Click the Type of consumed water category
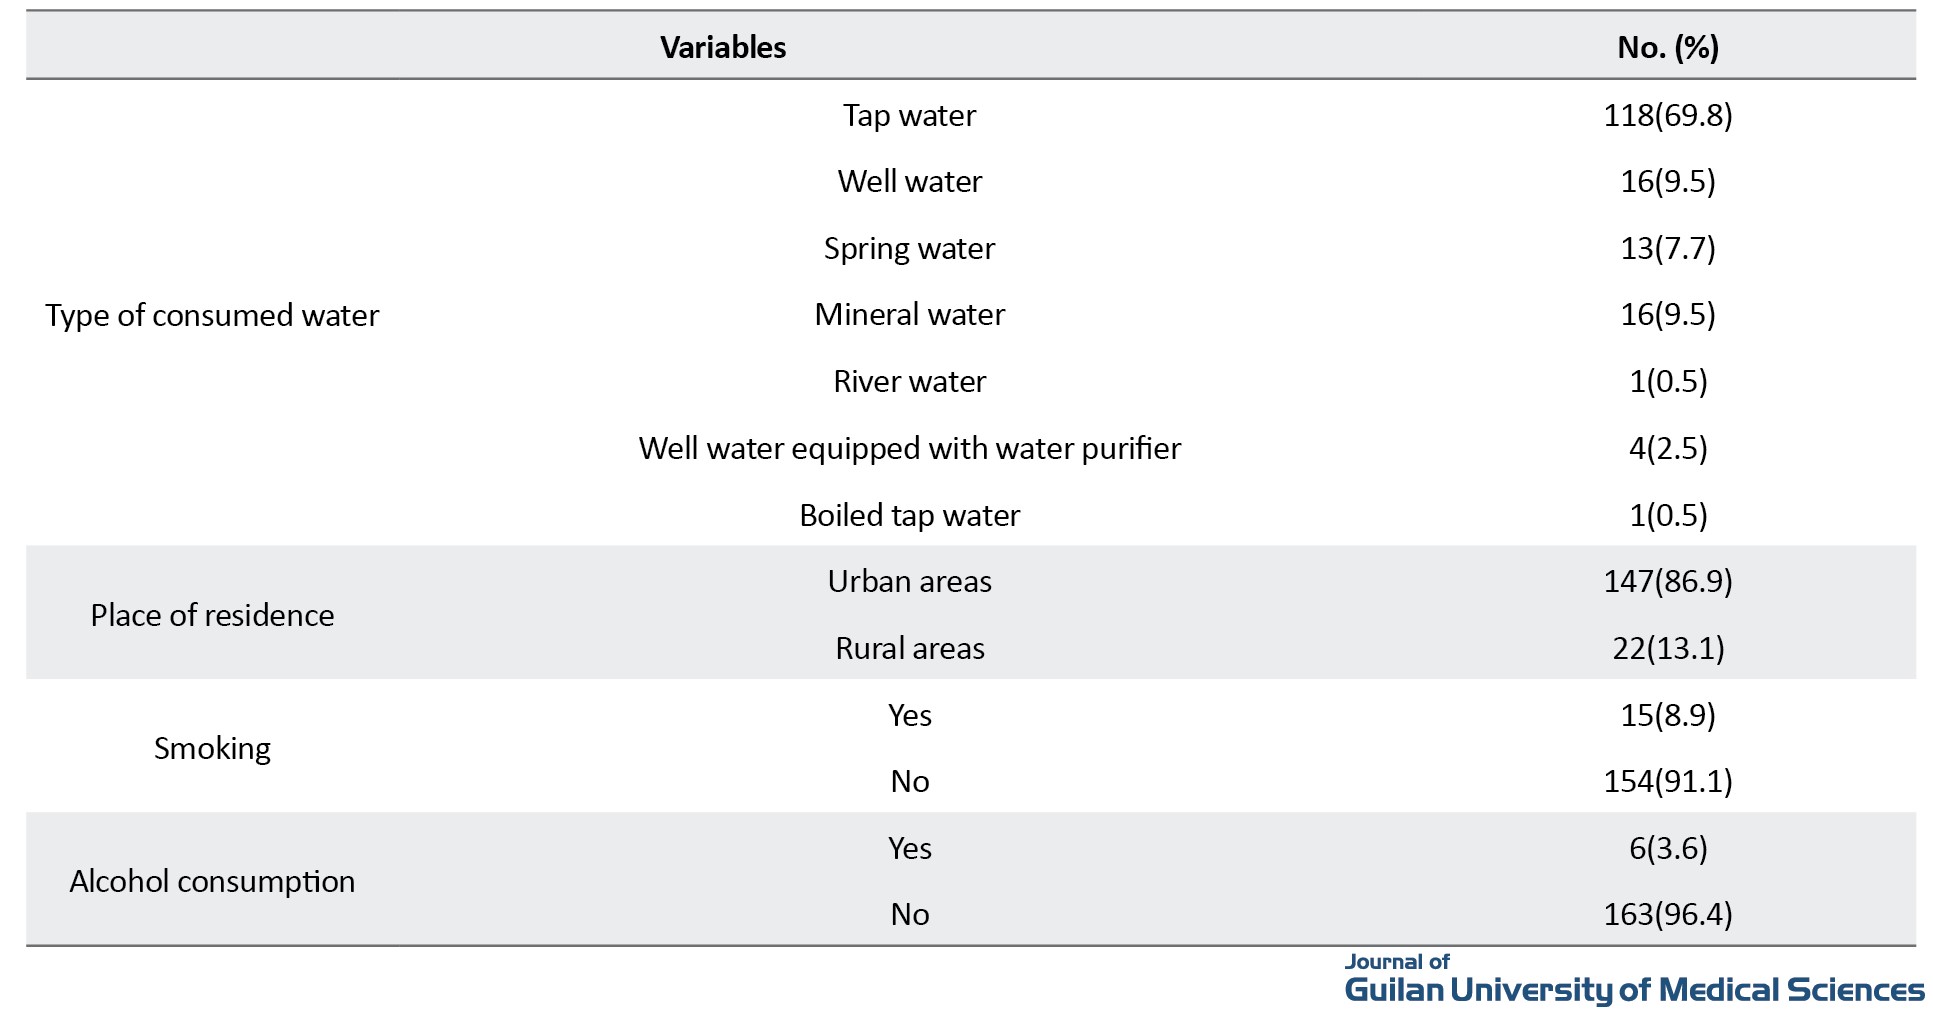Viewport: 1933px width, 1019px height. click(x=212, y=315)
